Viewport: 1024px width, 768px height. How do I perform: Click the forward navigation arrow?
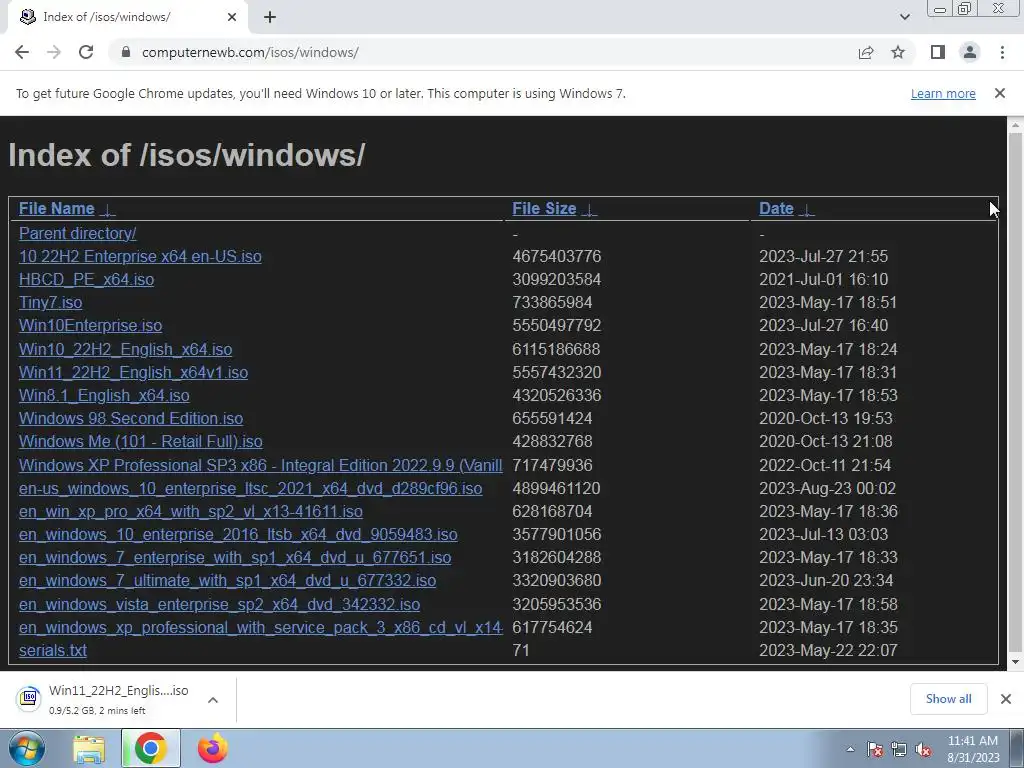coord(54,52)
